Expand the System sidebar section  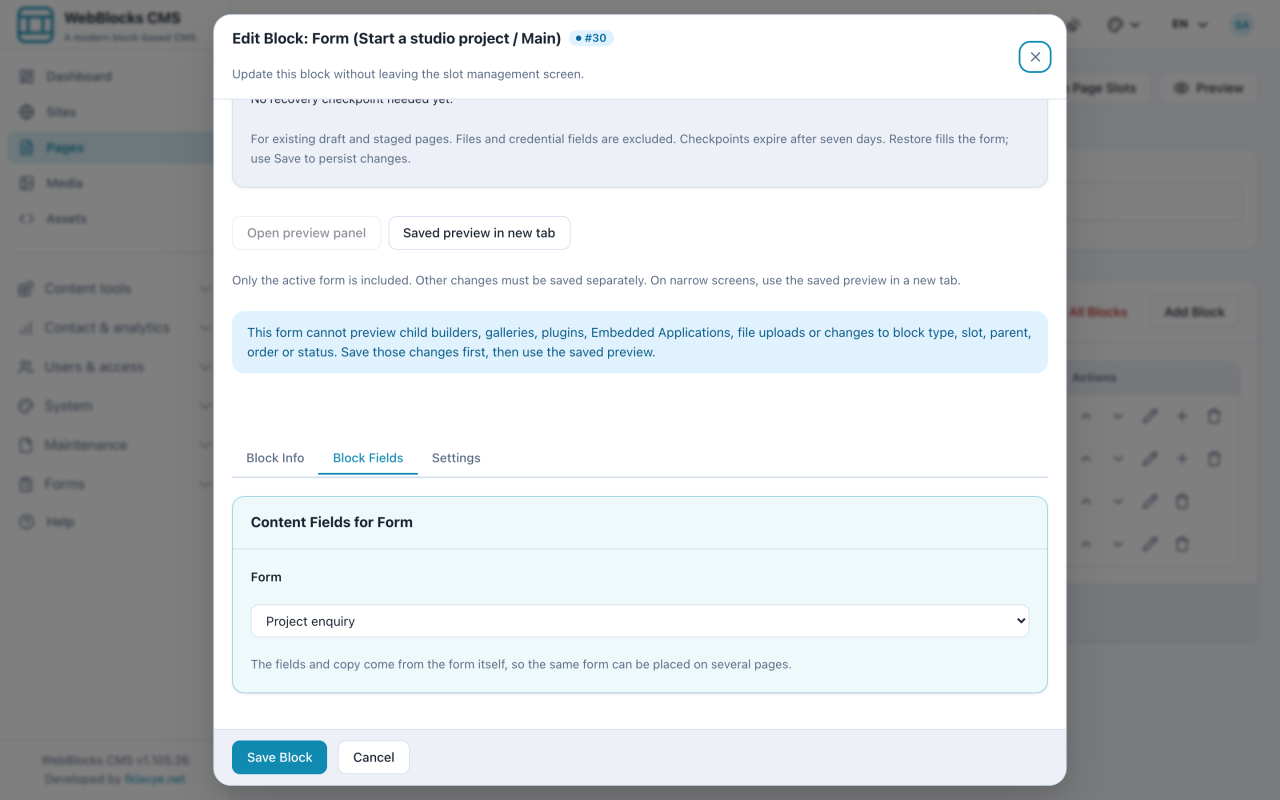point(115,406)
